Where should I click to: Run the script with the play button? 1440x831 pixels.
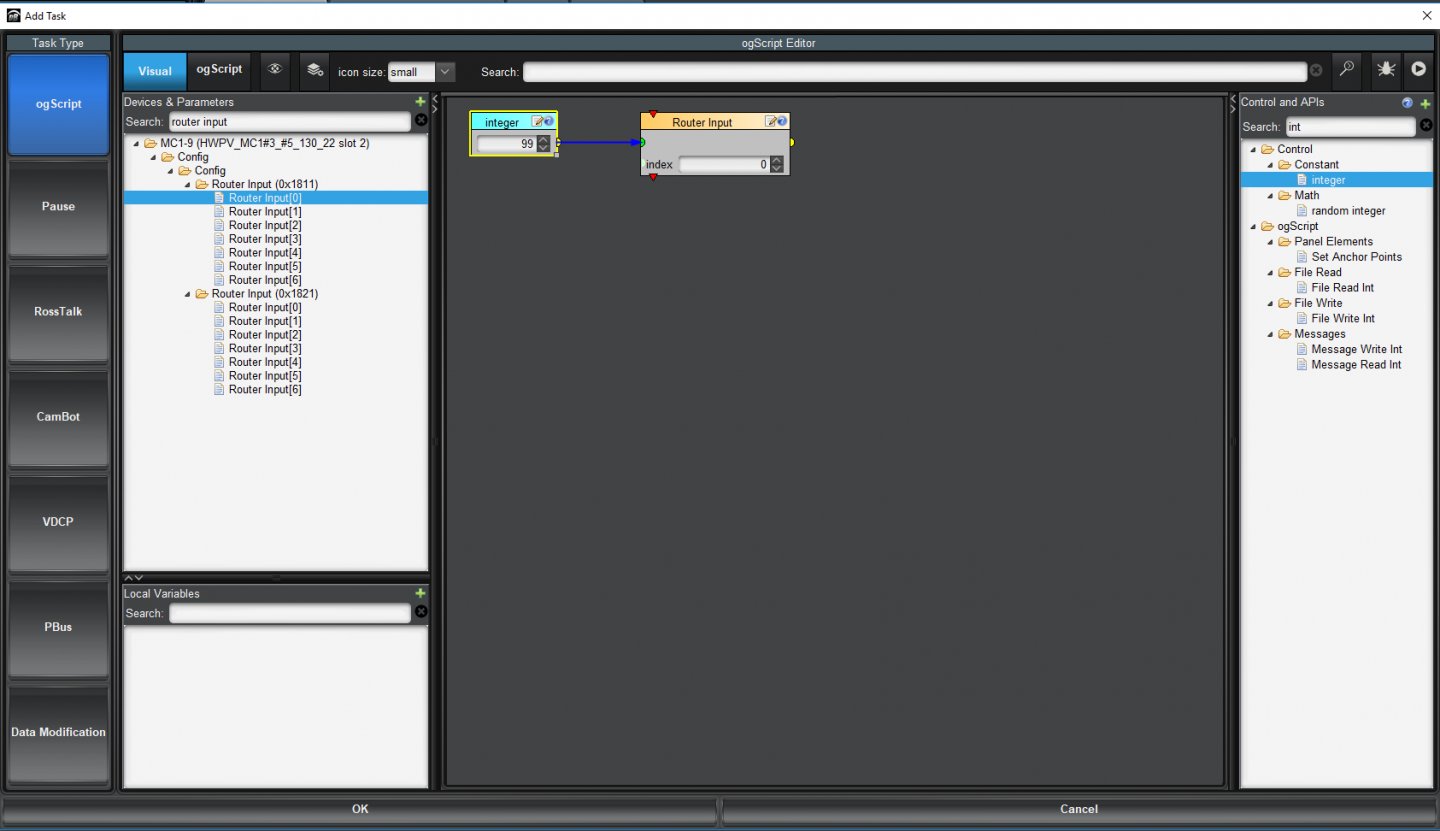[1418, 70]
